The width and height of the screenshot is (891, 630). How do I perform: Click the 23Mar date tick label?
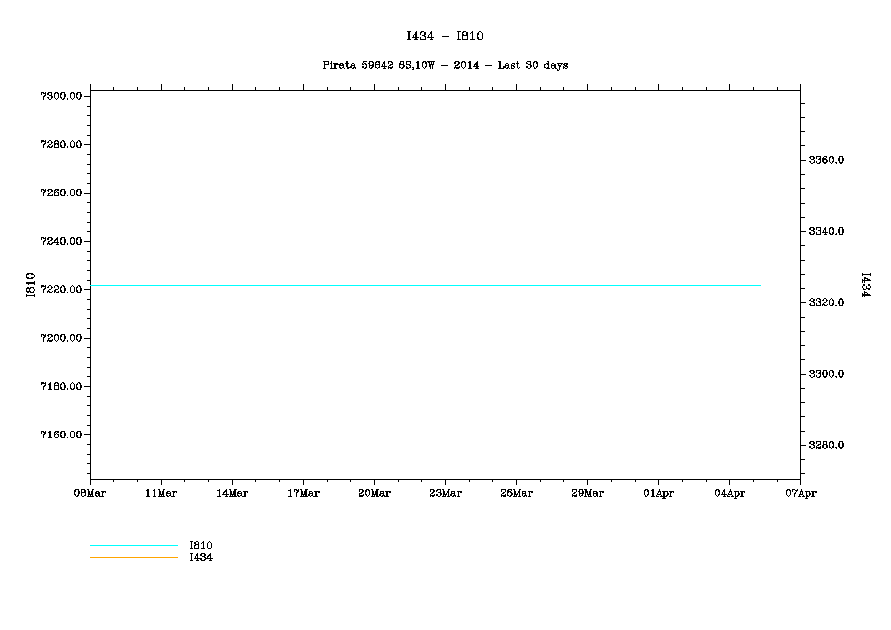tap(445, 493)
